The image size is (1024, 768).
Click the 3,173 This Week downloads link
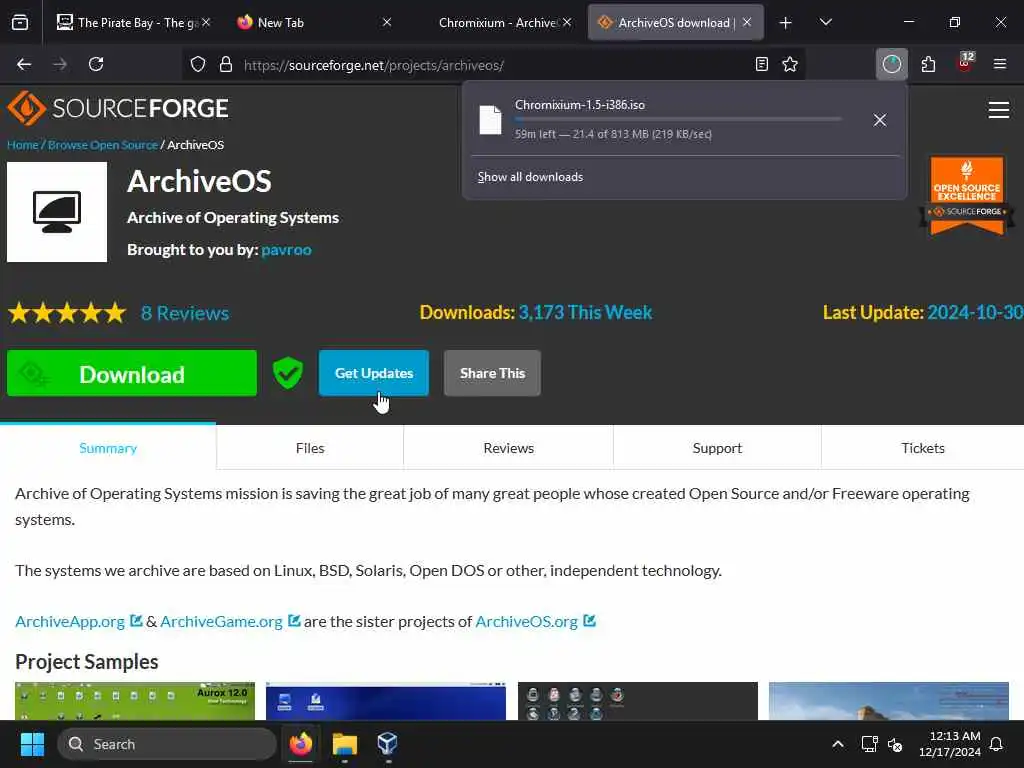tap(585, 312)
